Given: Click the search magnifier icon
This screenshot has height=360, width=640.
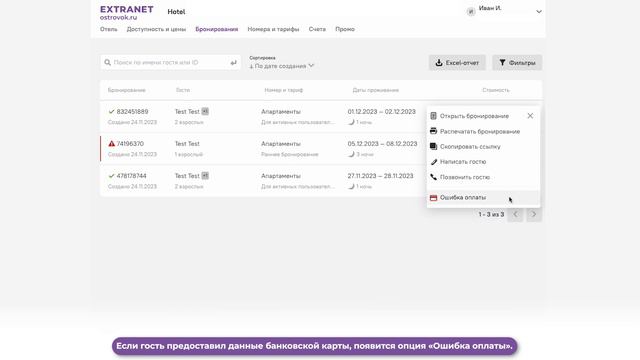Looking at the screenshot, I should [x=107, y=62].
